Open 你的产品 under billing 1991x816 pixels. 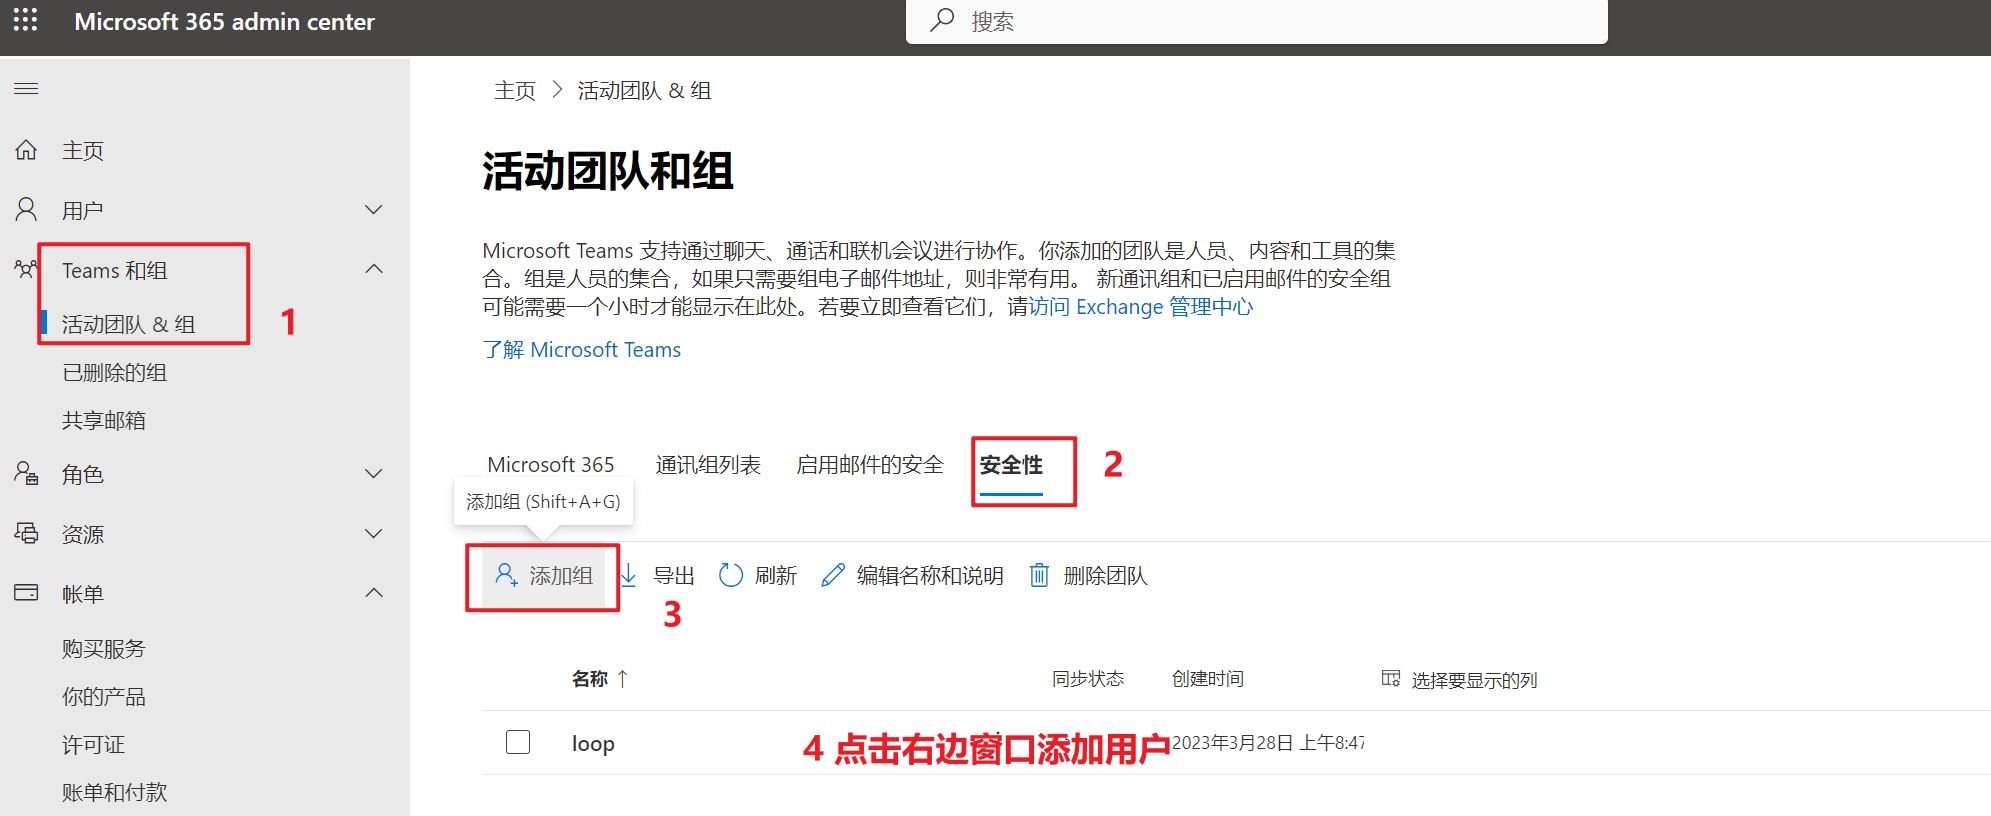pyautogui.click(x=104, y=696)
